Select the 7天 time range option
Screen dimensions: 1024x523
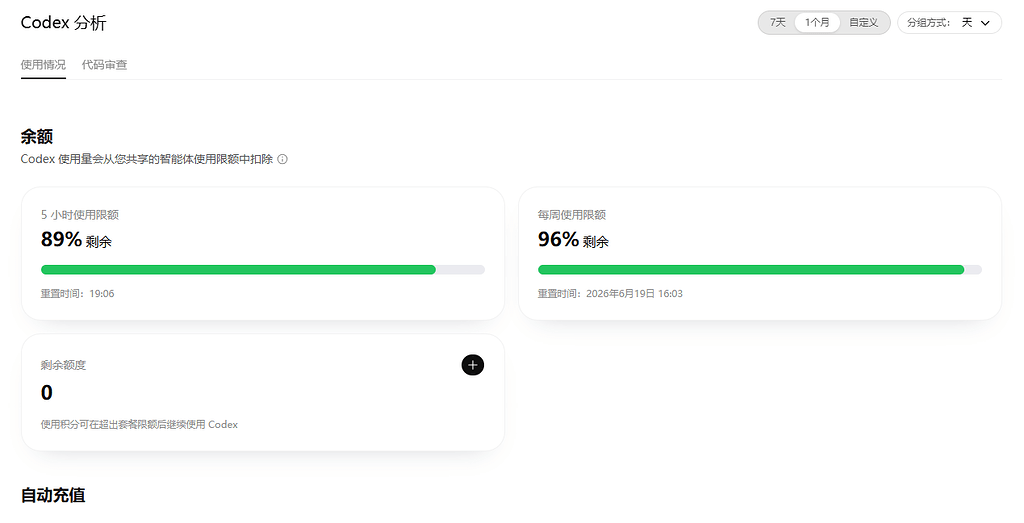[777, 22]
